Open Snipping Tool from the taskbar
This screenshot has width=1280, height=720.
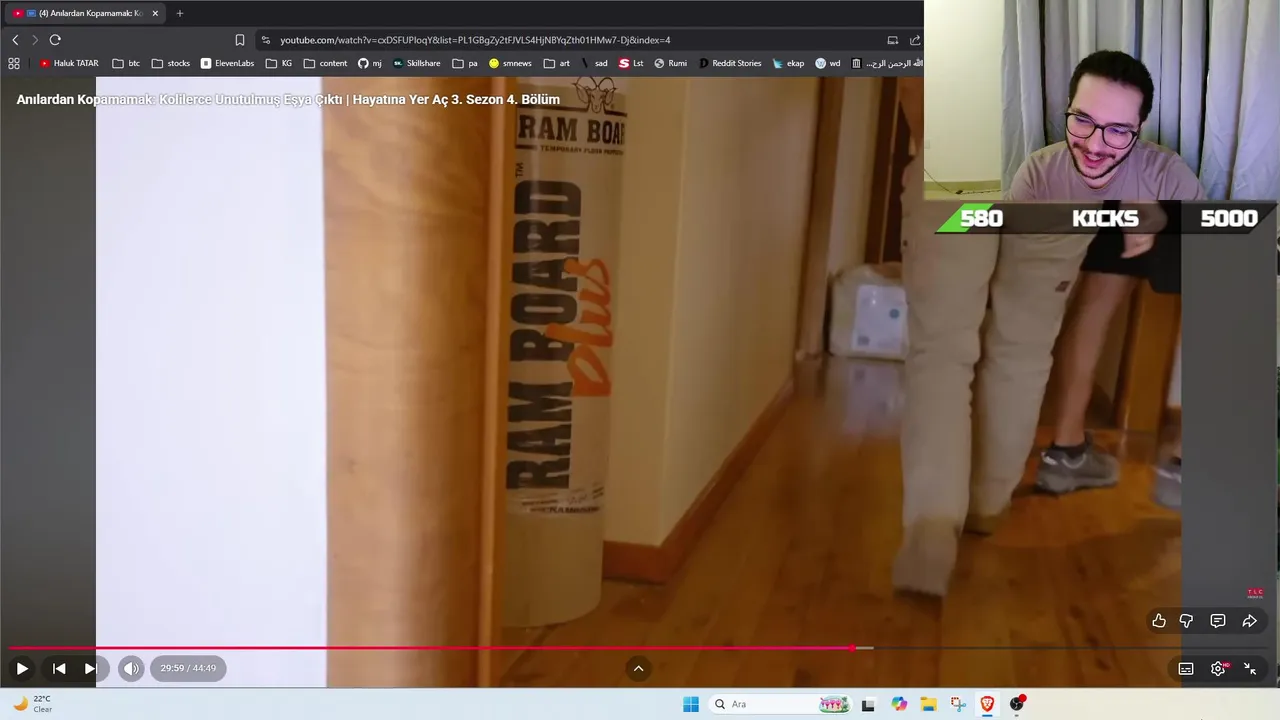pyautogui.click(x=958, y=704)
